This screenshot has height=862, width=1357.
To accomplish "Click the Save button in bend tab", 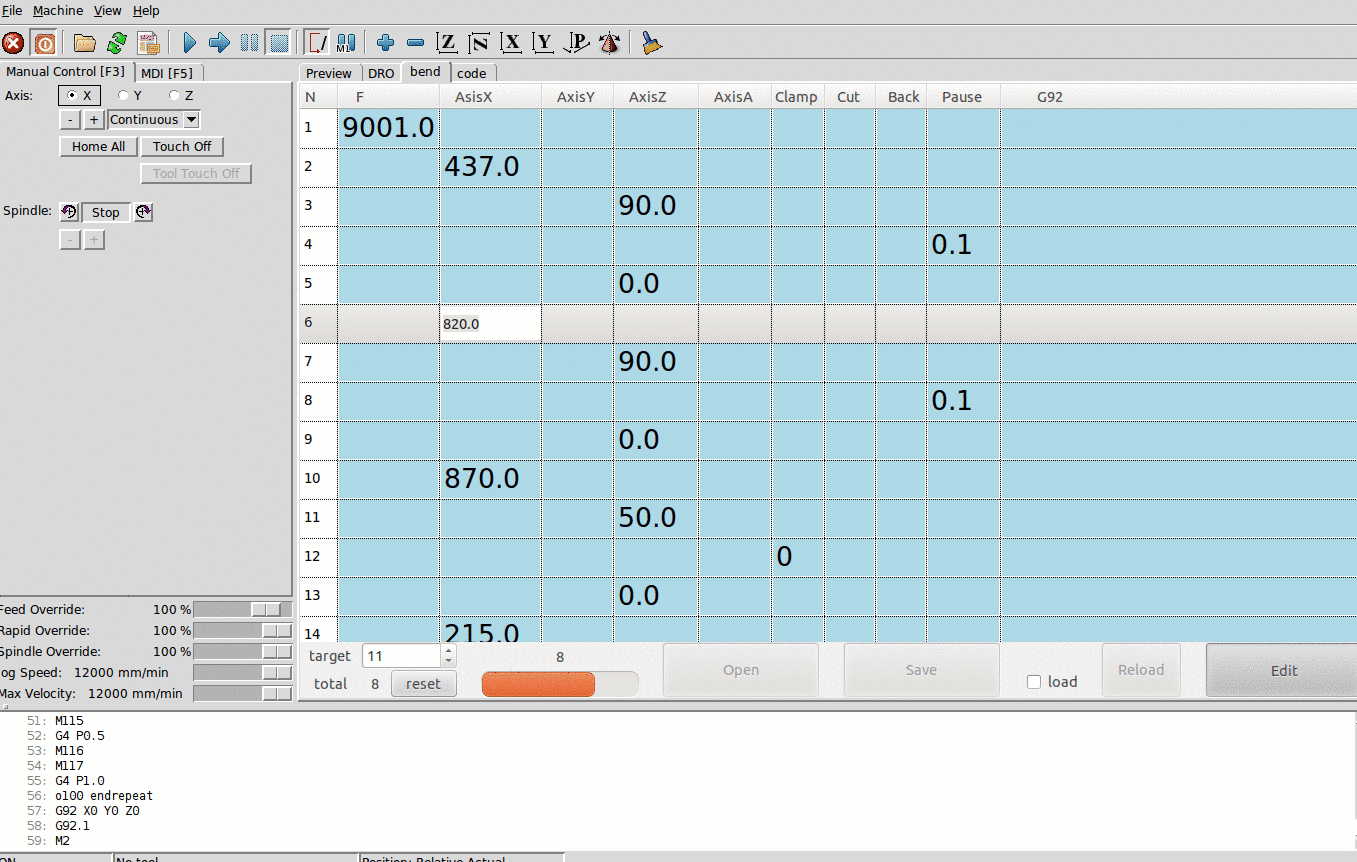I will [921, 670].
